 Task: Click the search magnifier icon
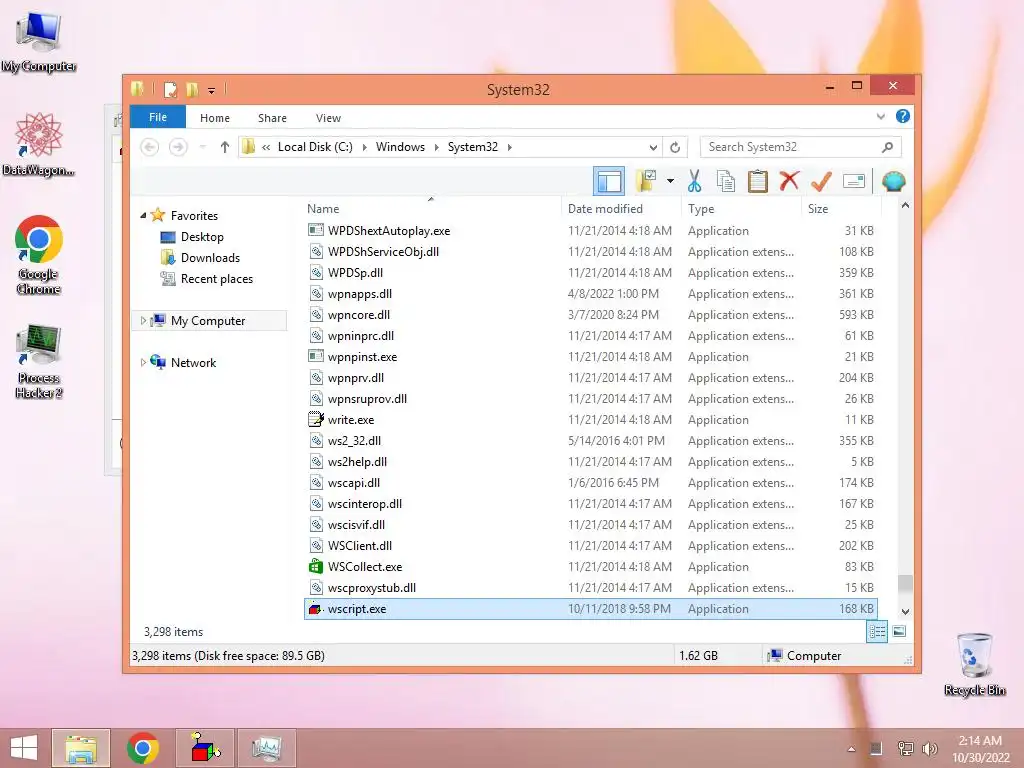coord(887,147)
